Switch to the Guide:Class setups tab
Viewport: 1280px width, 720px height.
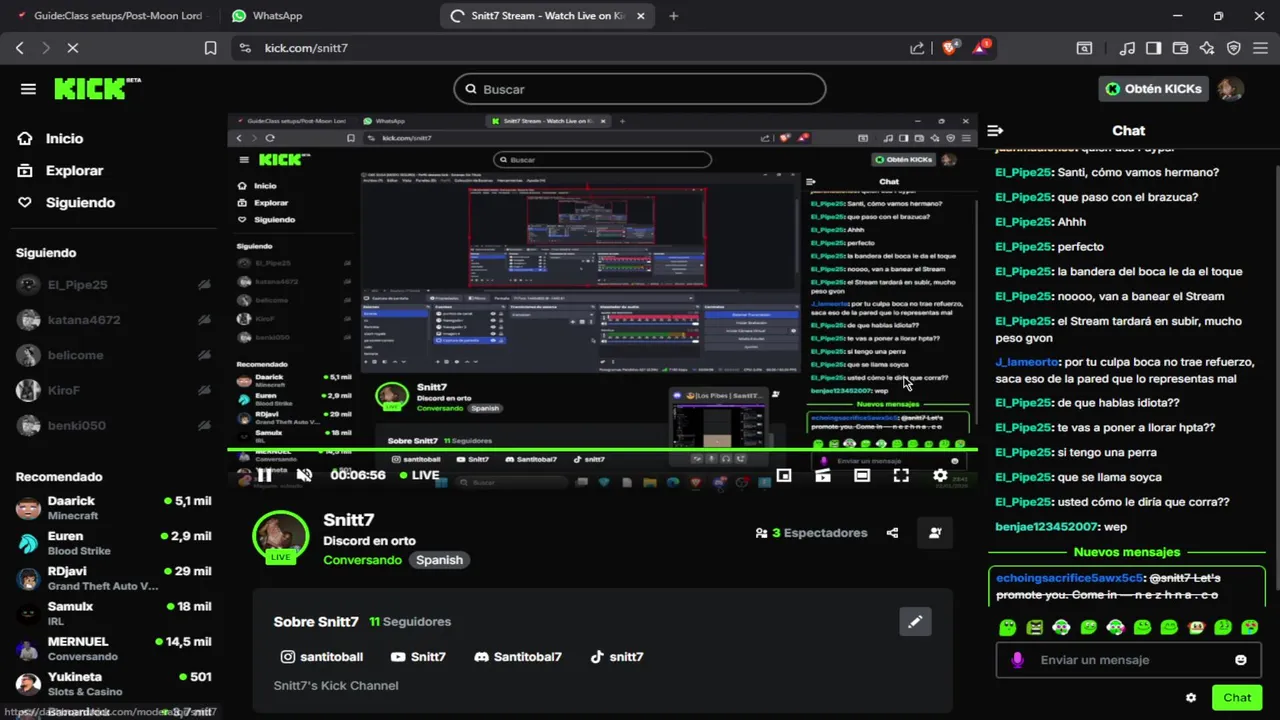tap(111, 16)
